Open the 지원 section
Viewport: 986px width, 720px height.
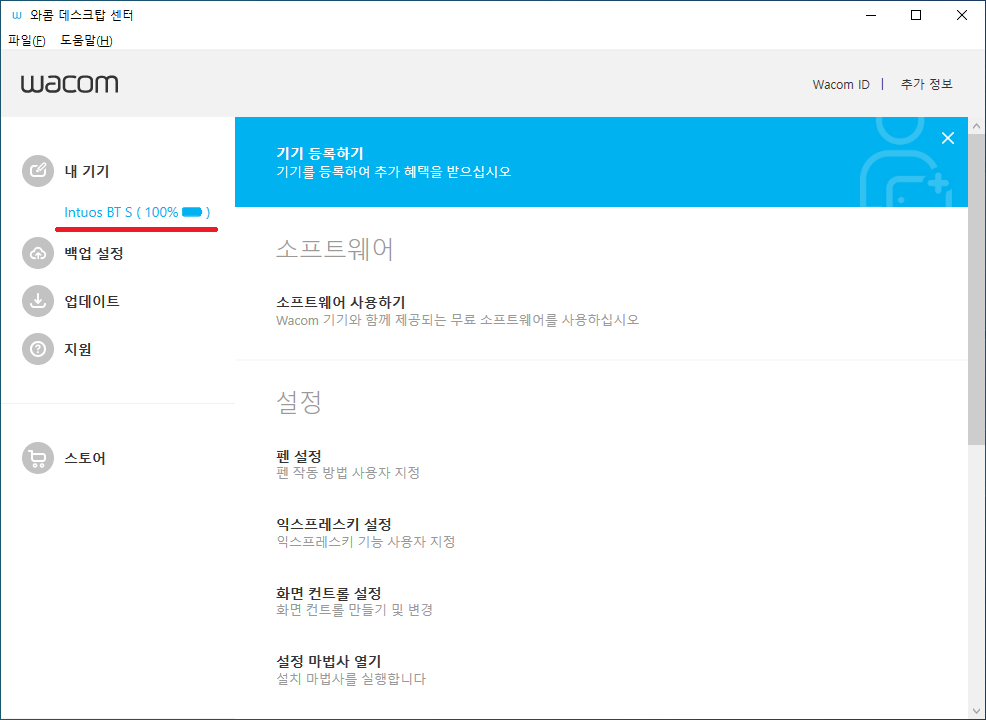[x=78, y=349]
